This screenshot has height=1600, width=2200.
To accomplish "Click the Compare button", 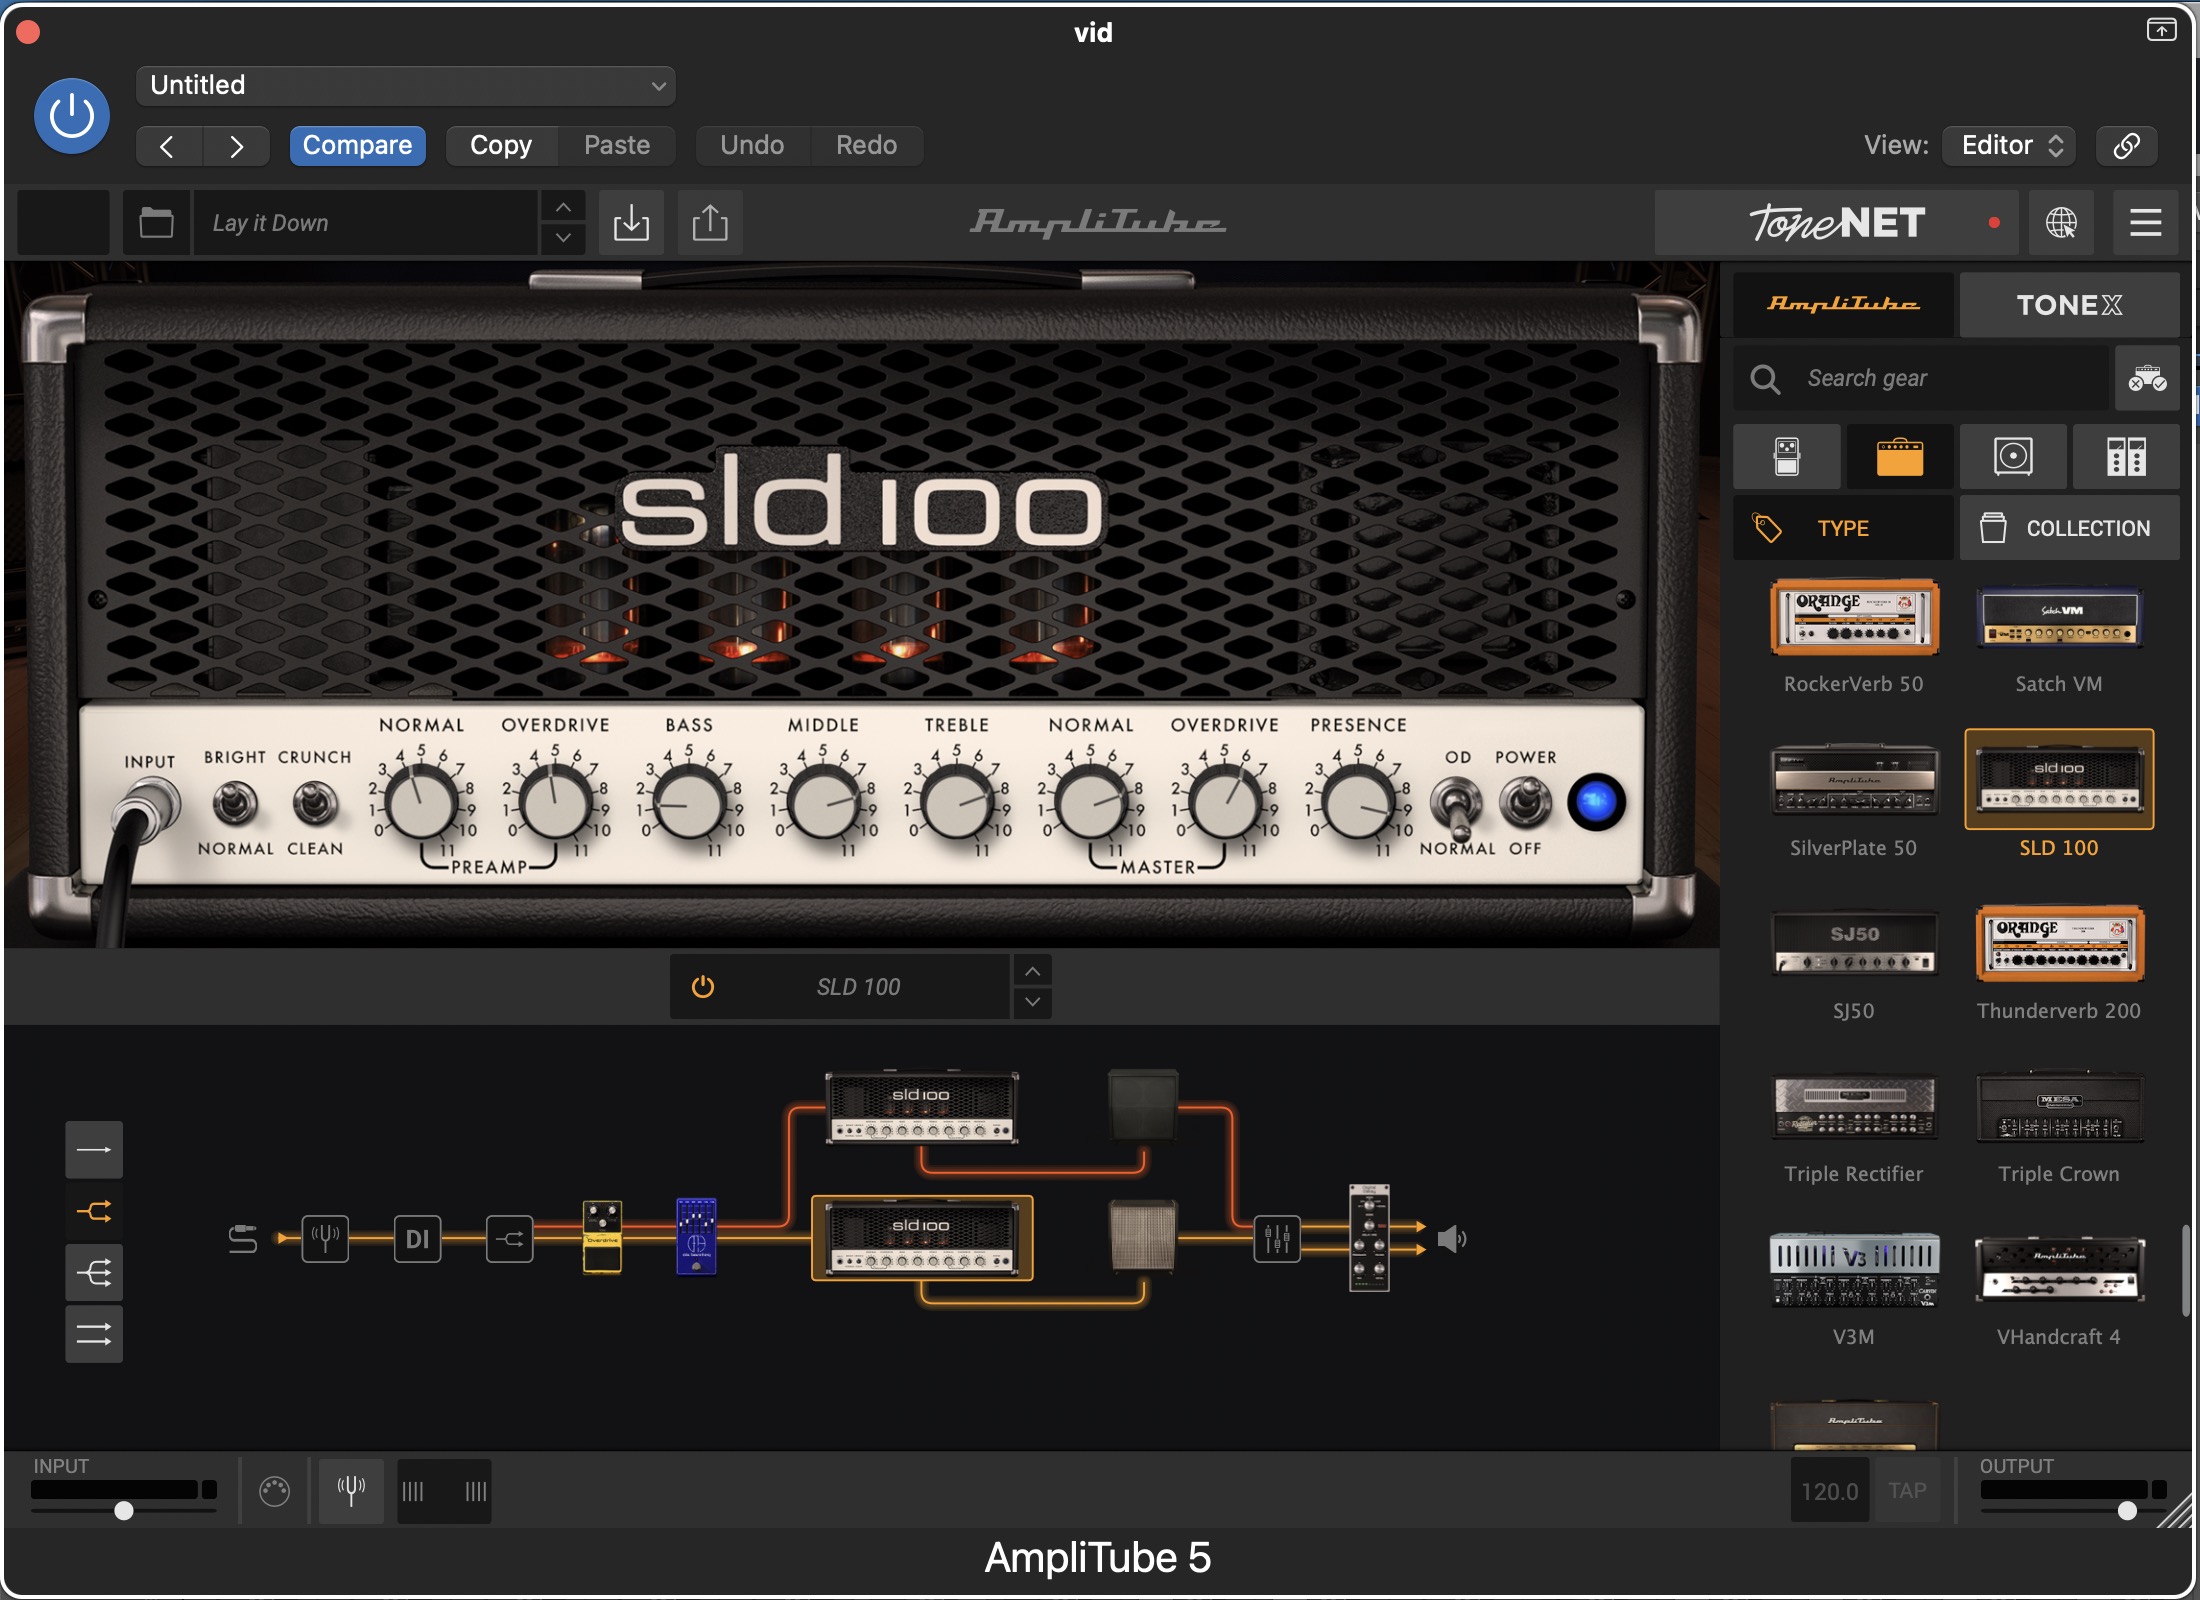I will tap(357, 145).
